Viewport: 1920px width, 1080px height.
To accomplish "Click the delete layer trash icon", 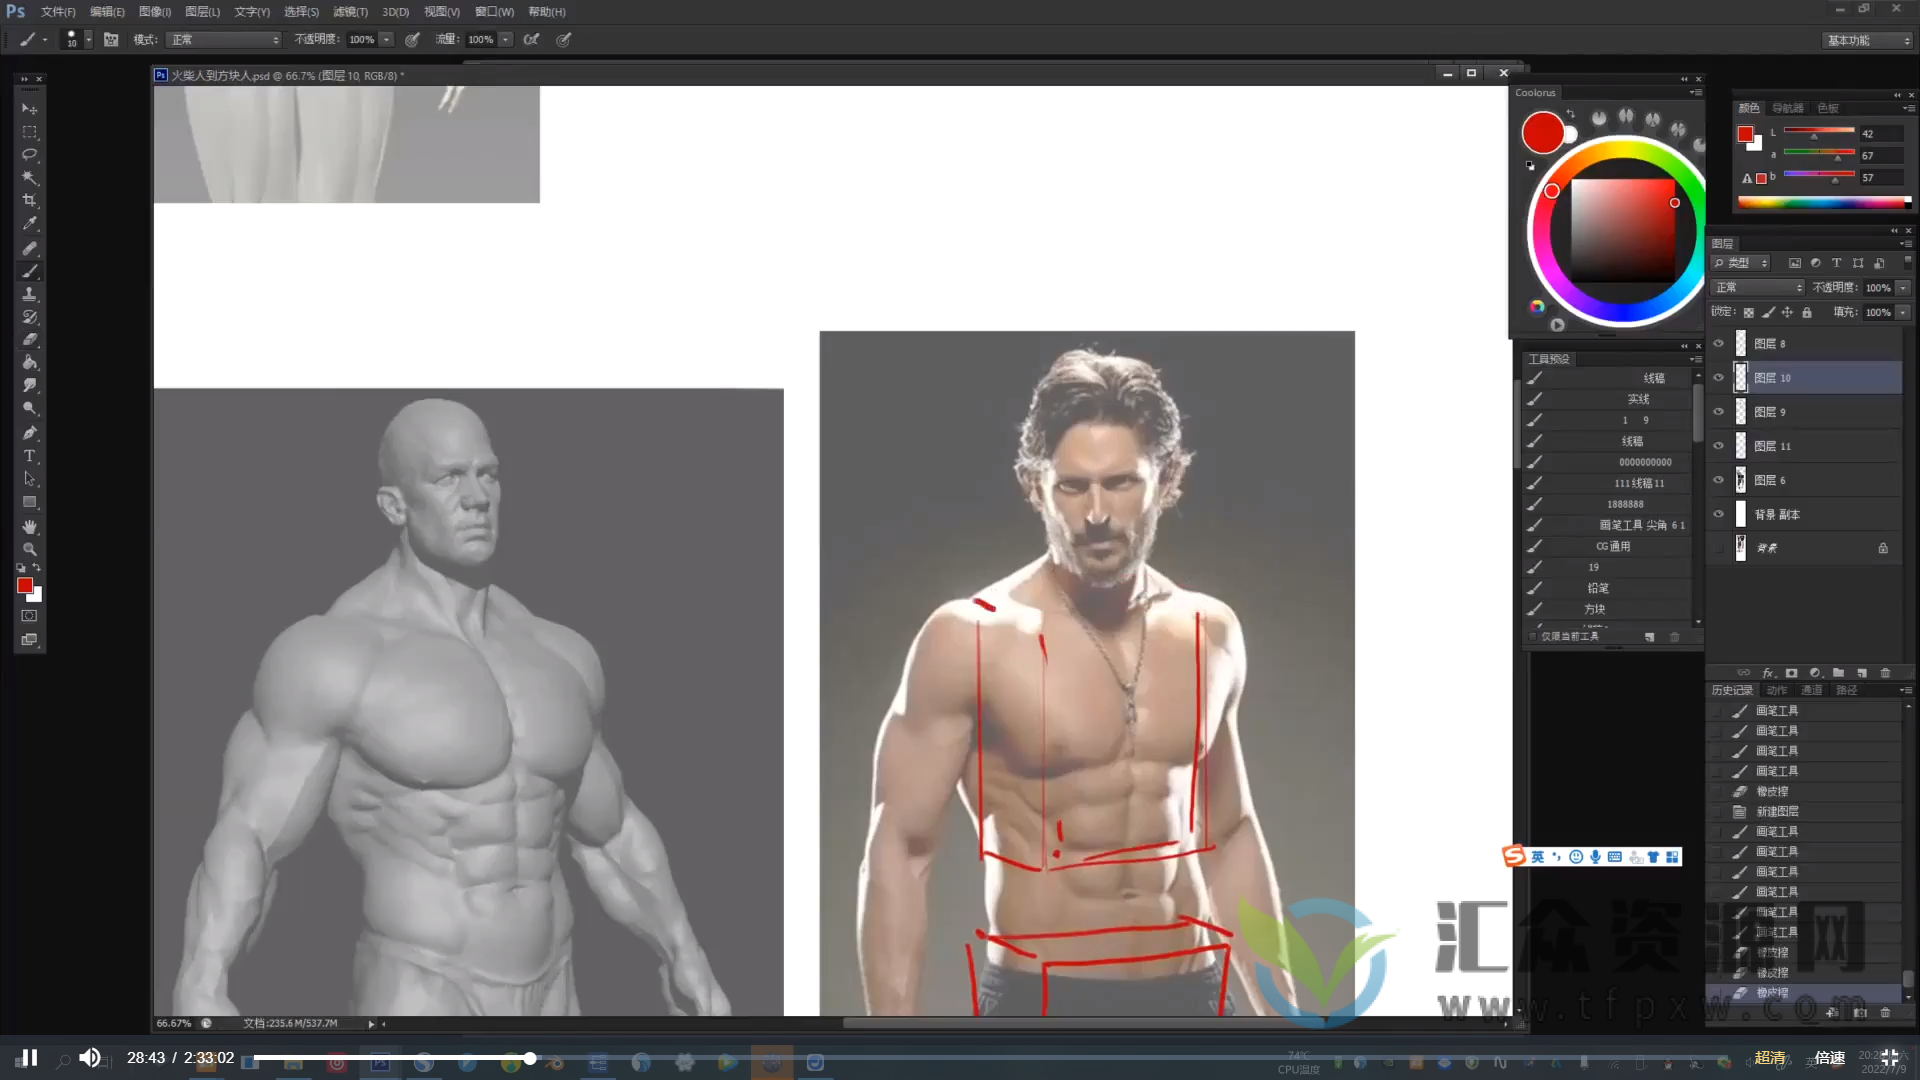I will point(1885,673).
